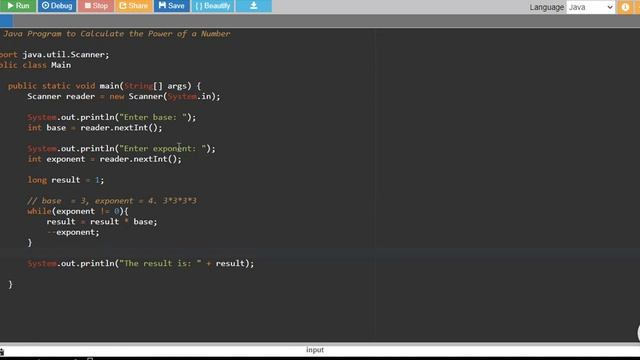This screenshot has height=360, width=640.
Task: Click the comment 'Java Program to Calculate the Power'
Action: point(116,33)
